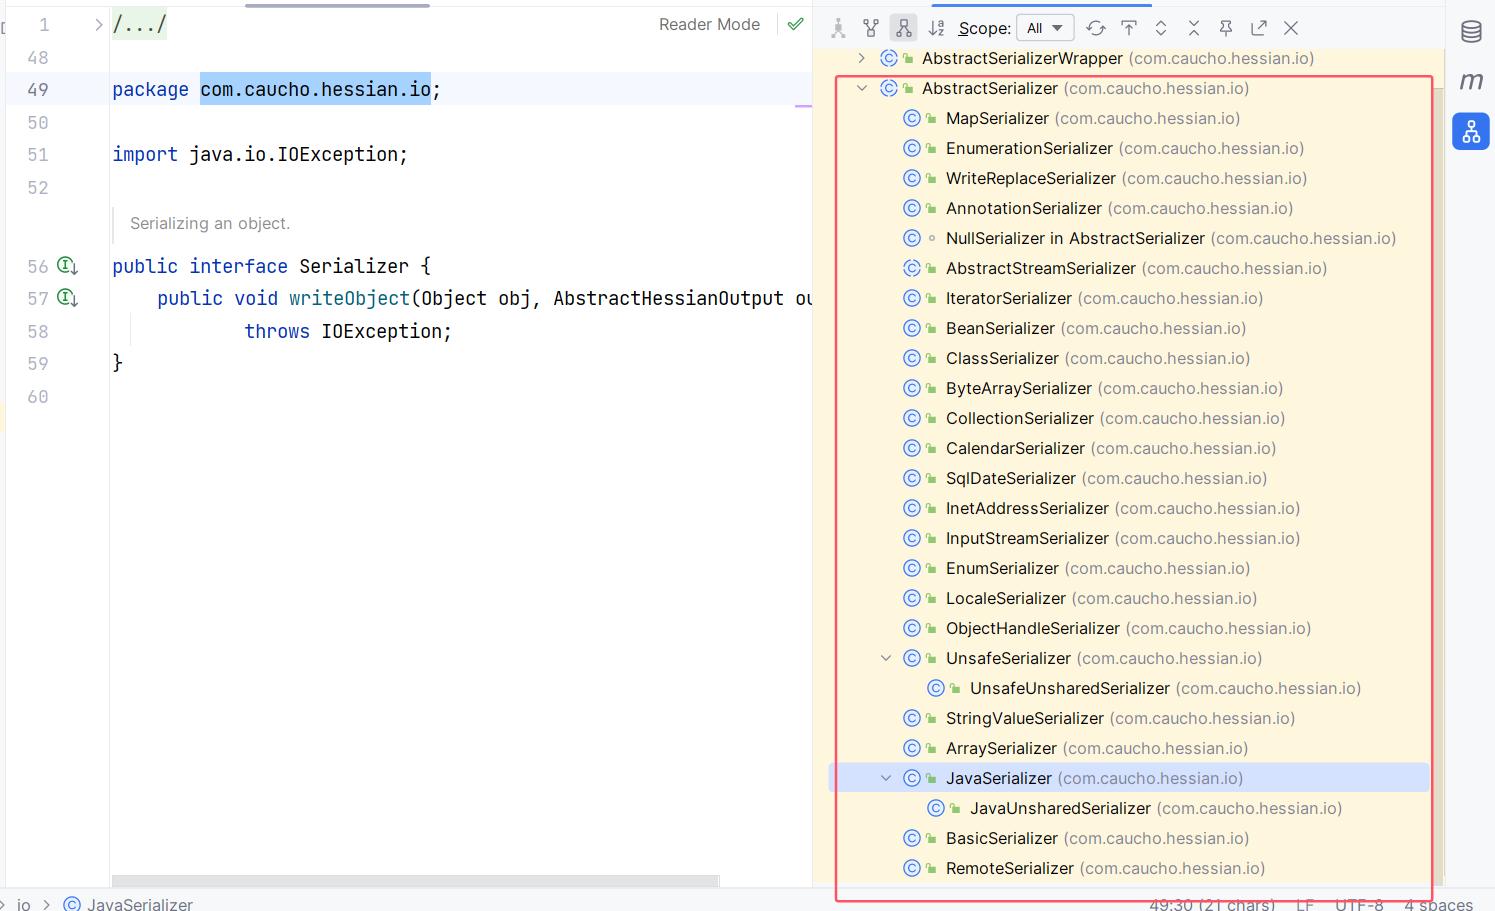Screen dimensions: 1495x911
Task: Open the Scope dropdown set to All
Action: (x=1045, y=28)
